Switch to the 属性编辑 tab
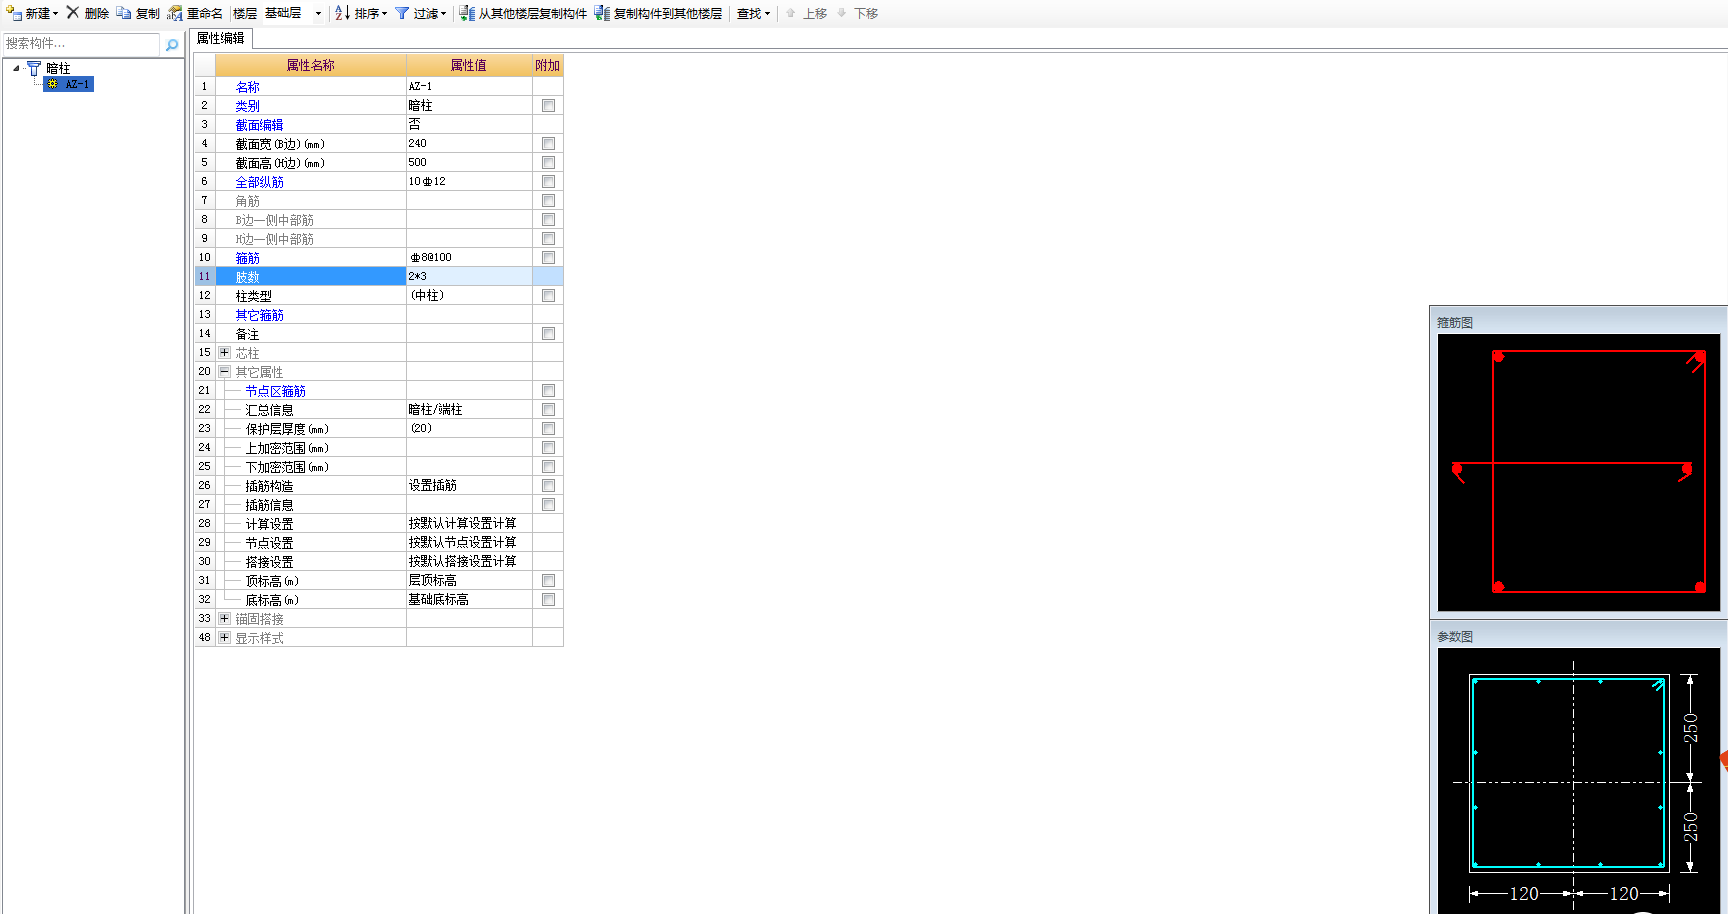Screen dimensions: 1728x914 pyautogui.click(x=220, y=38)
